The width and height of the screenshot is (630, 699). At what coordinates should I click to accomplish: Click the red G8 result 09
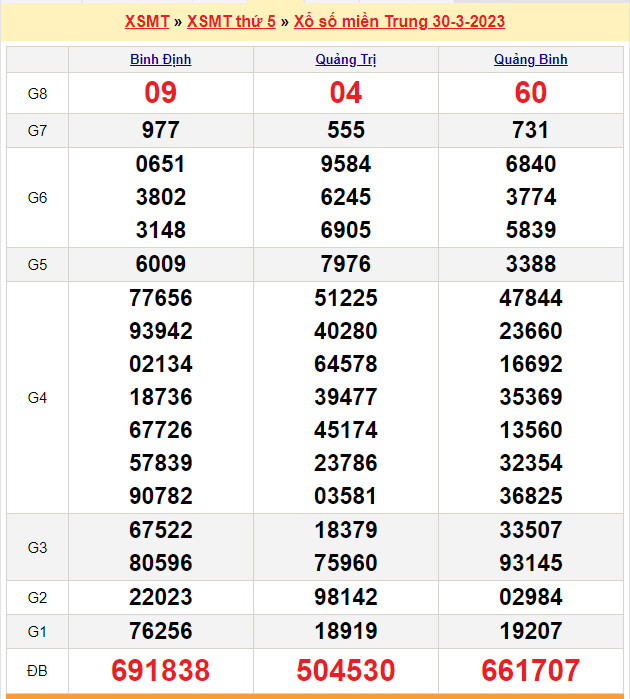(160, 93)
